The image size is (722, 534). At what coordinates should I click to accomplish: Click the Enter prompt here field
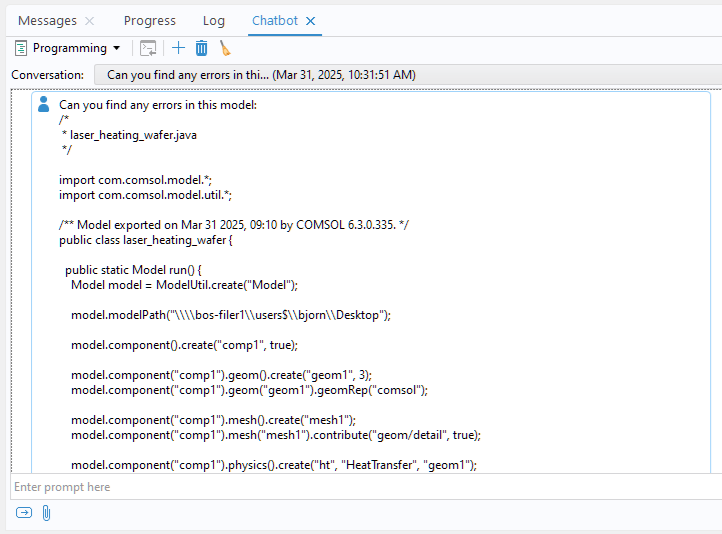[x=360, y=487]
